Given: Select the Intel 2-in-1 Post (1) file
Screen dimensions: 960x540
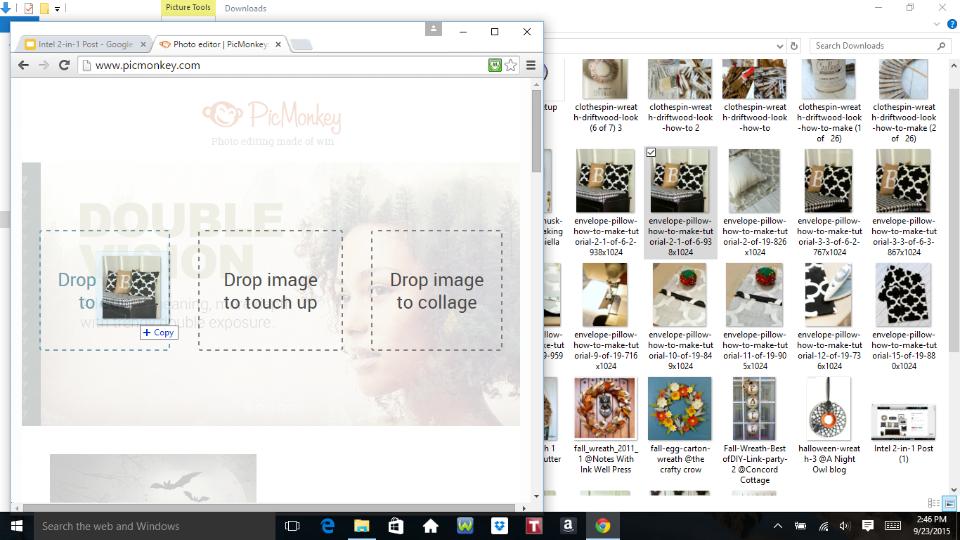Looking at the screenshot, I should click(904, 433).
